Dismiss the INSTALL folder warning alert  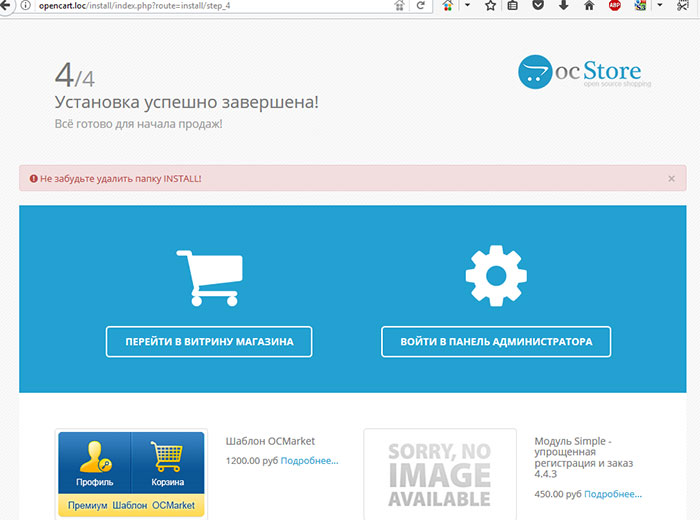click(671, 178)
